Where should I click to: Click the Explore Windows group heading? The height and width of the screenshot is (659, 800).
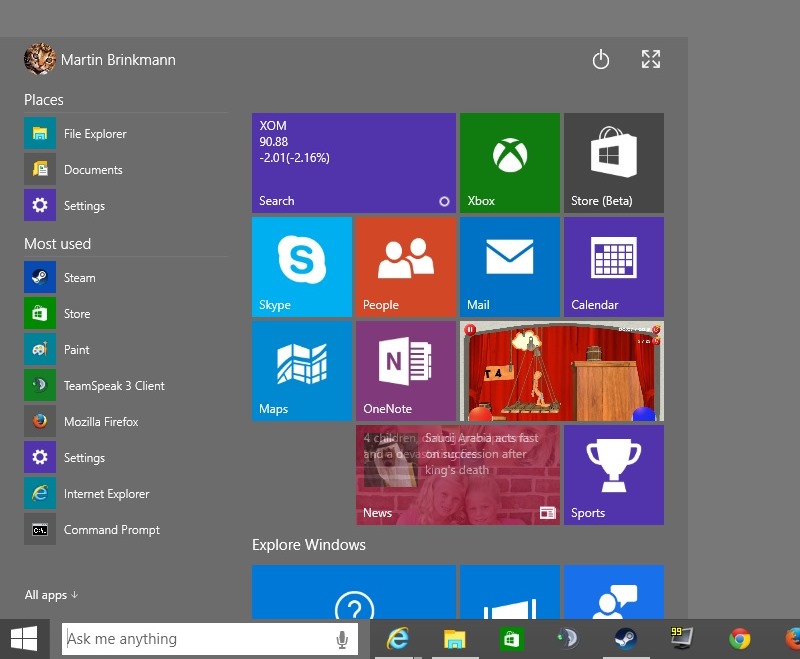click(x=309, y=545)
